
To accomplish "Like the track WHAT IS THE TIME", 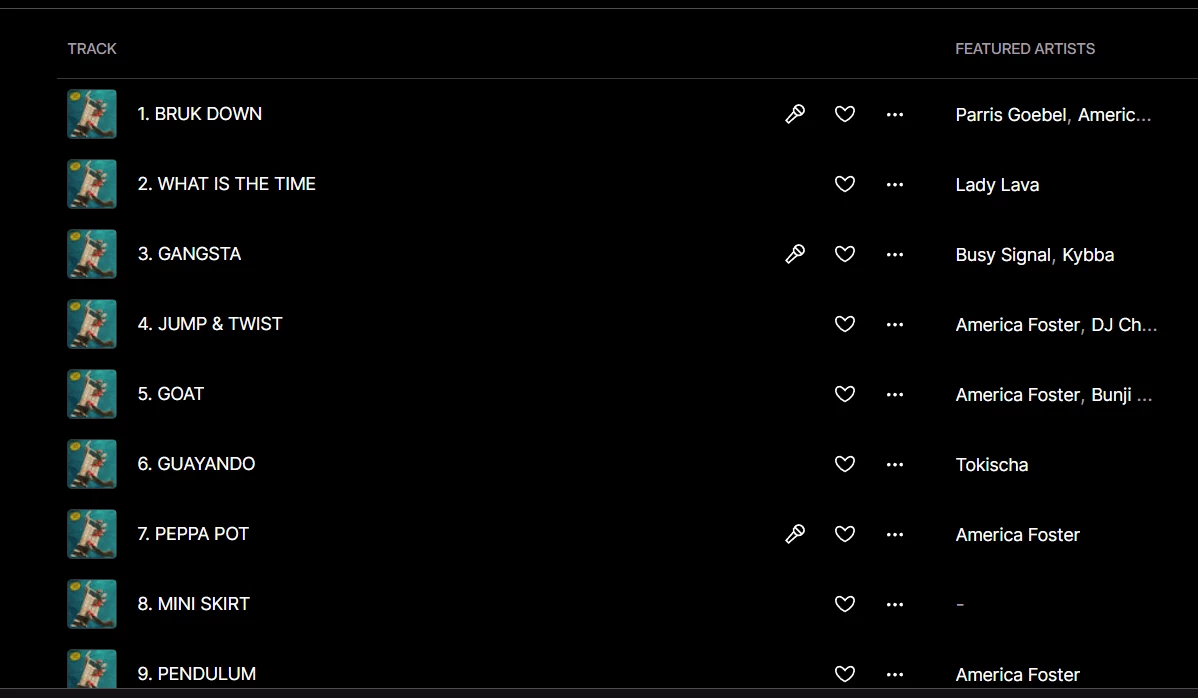I will pos(845,184).
